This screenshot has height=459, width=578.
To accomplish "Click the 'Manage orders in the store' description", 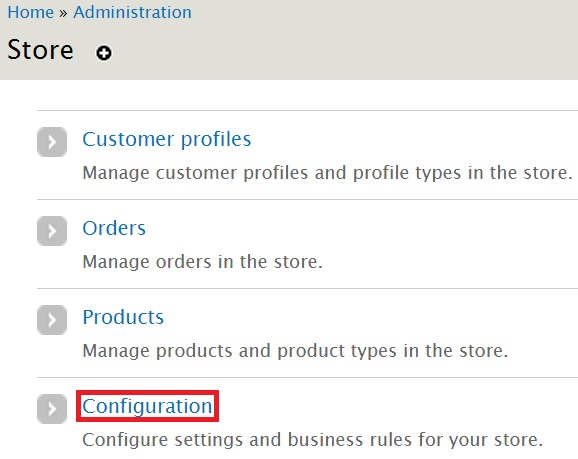I will point(202,262).
